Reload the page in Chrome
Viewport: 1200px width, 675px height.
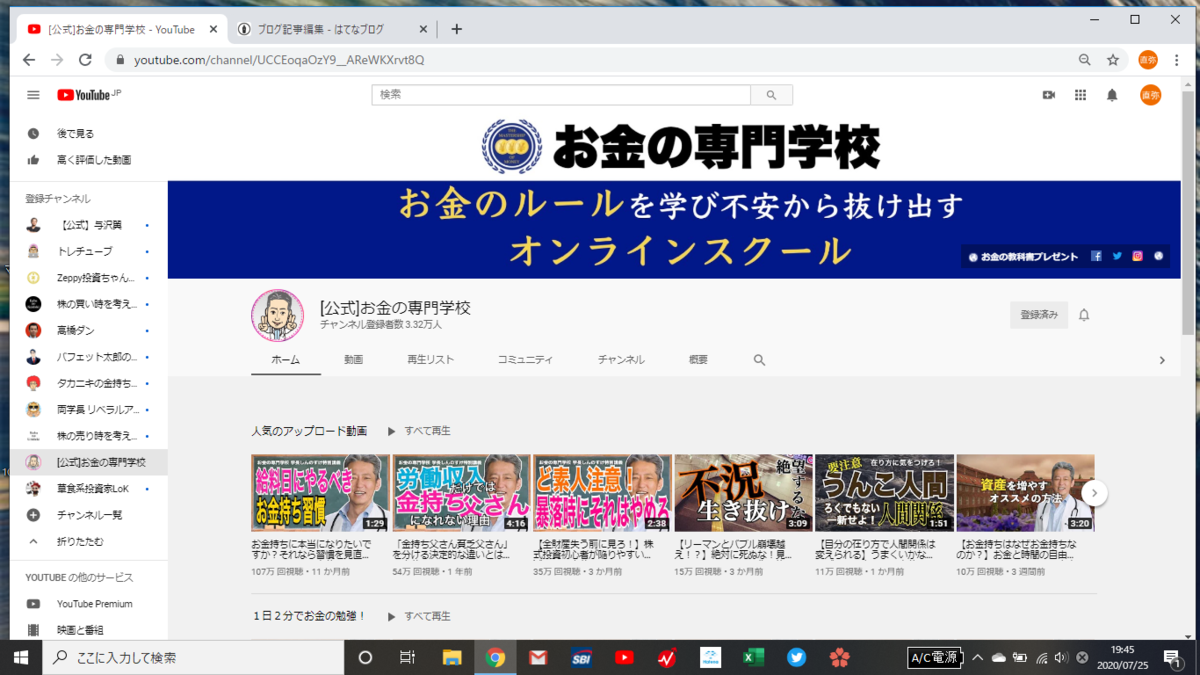pos(85,60)
